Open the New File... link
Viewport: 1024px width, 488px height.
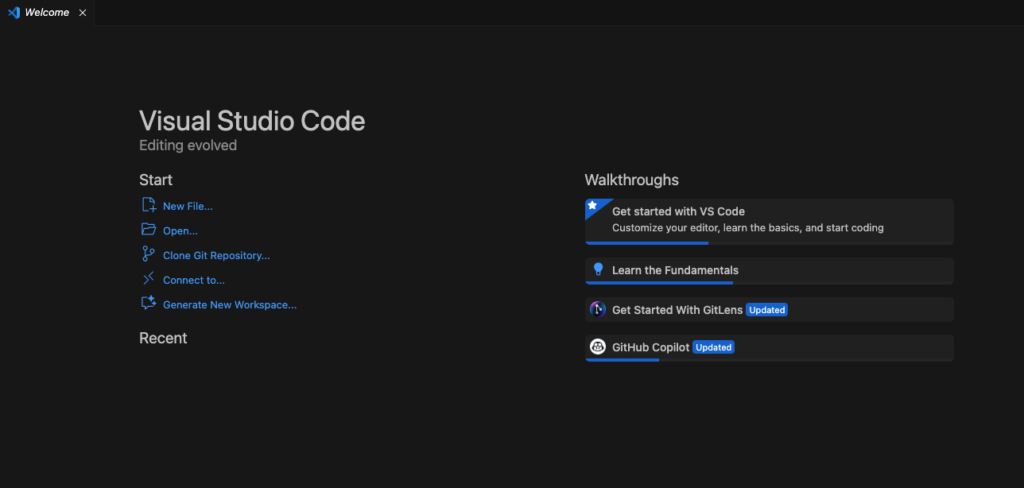(x=187, y=206)
